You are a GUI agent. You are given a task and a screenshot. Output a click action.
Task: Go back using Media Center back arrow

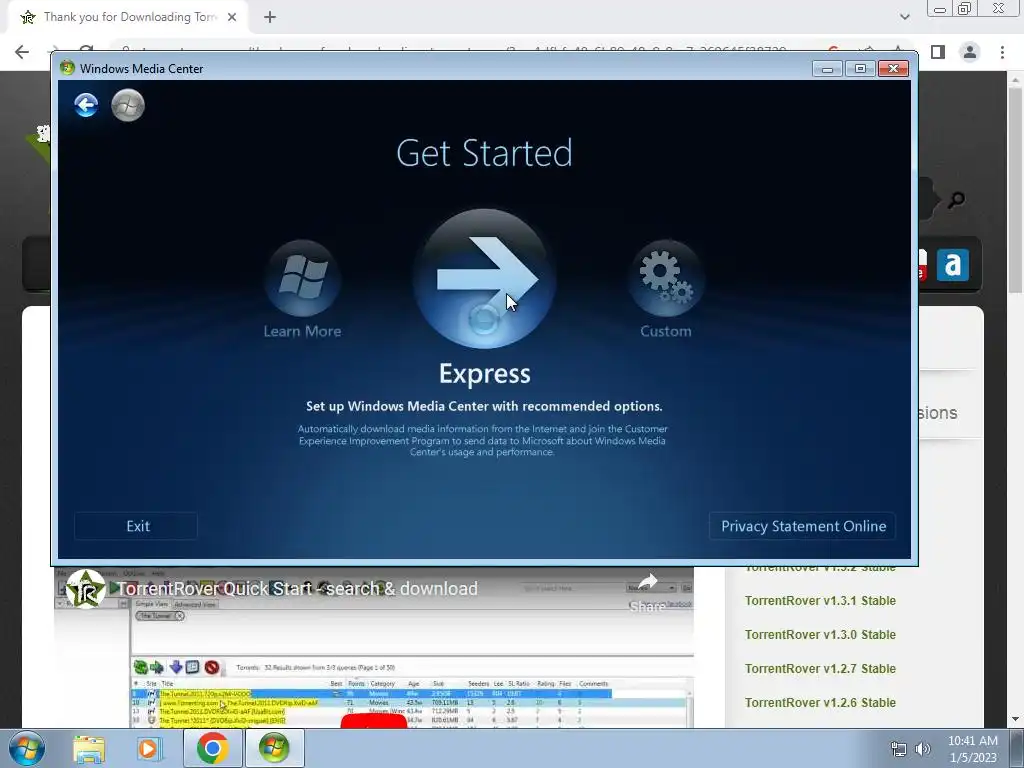click(x=86, y=105)
